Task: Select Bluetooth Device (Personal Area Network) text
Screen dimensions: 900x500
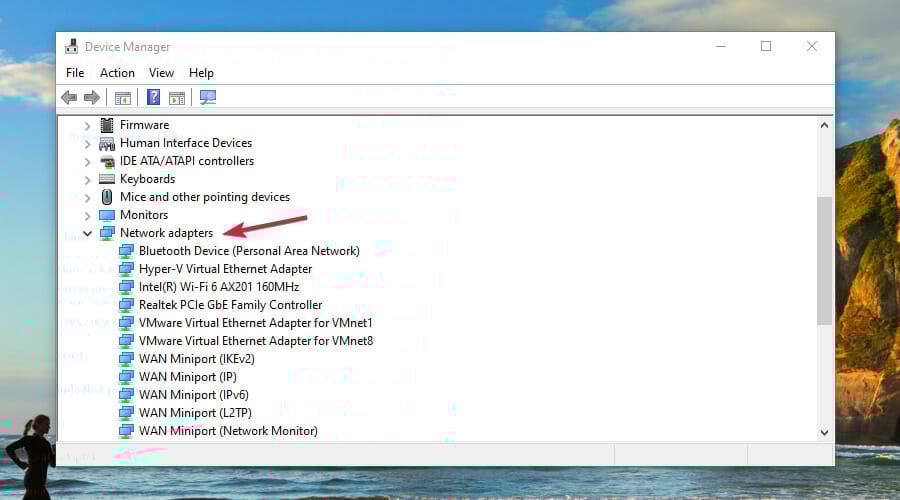Action: 249,251
